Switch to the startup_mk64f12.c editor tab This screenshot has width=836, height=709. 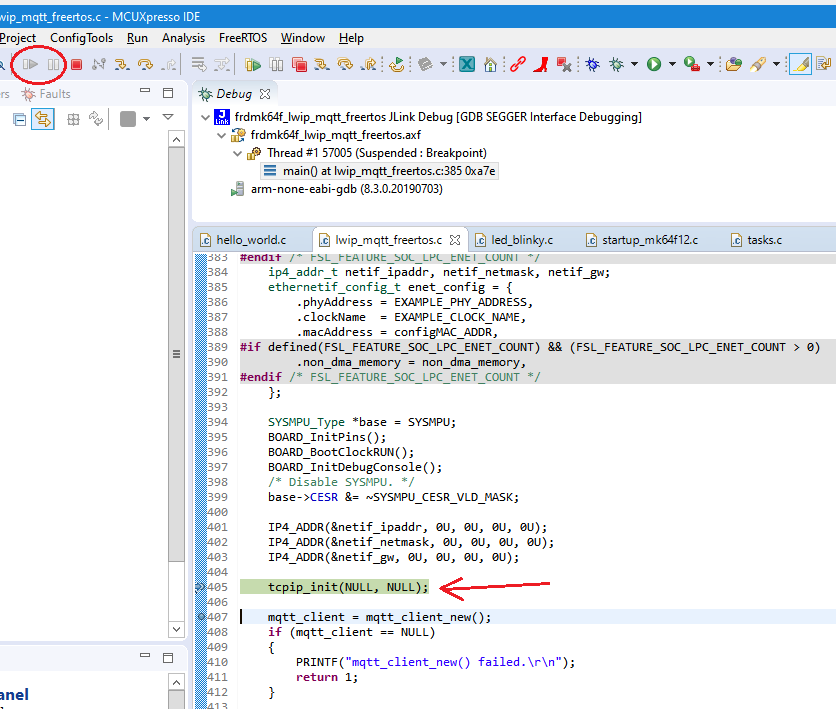click(642, 240)
